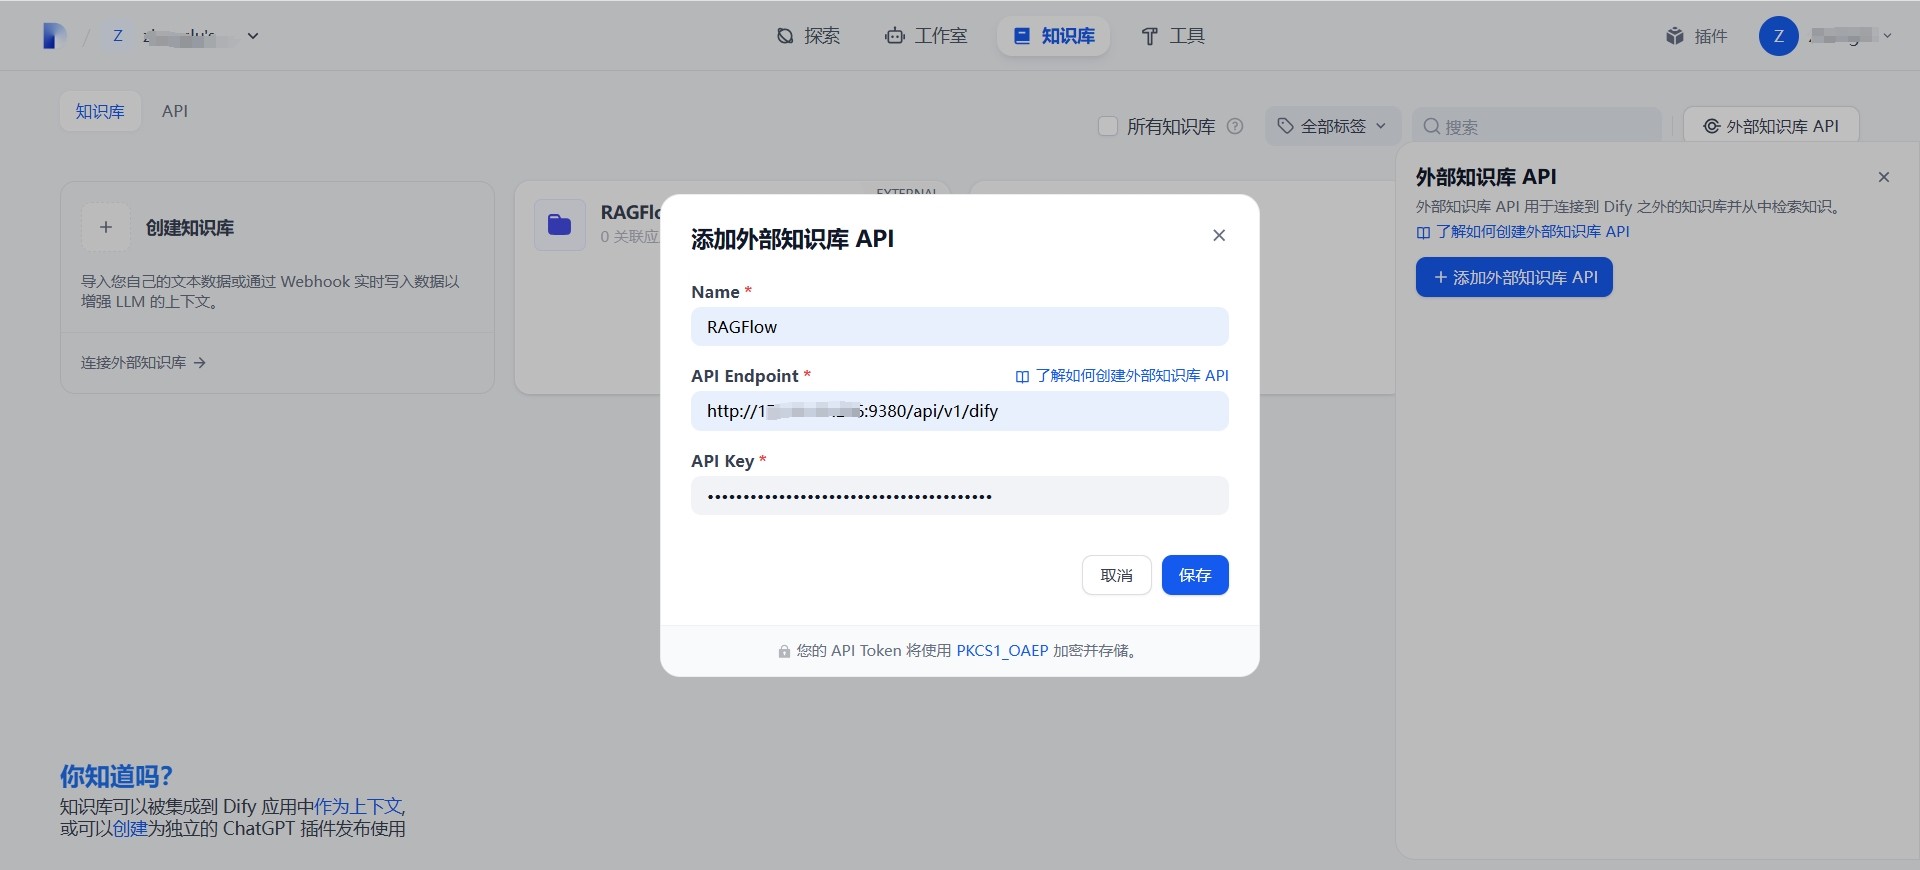Close the 外部知识库 API side panel
Viewport: 1920px width, 870px height.
1884,177
